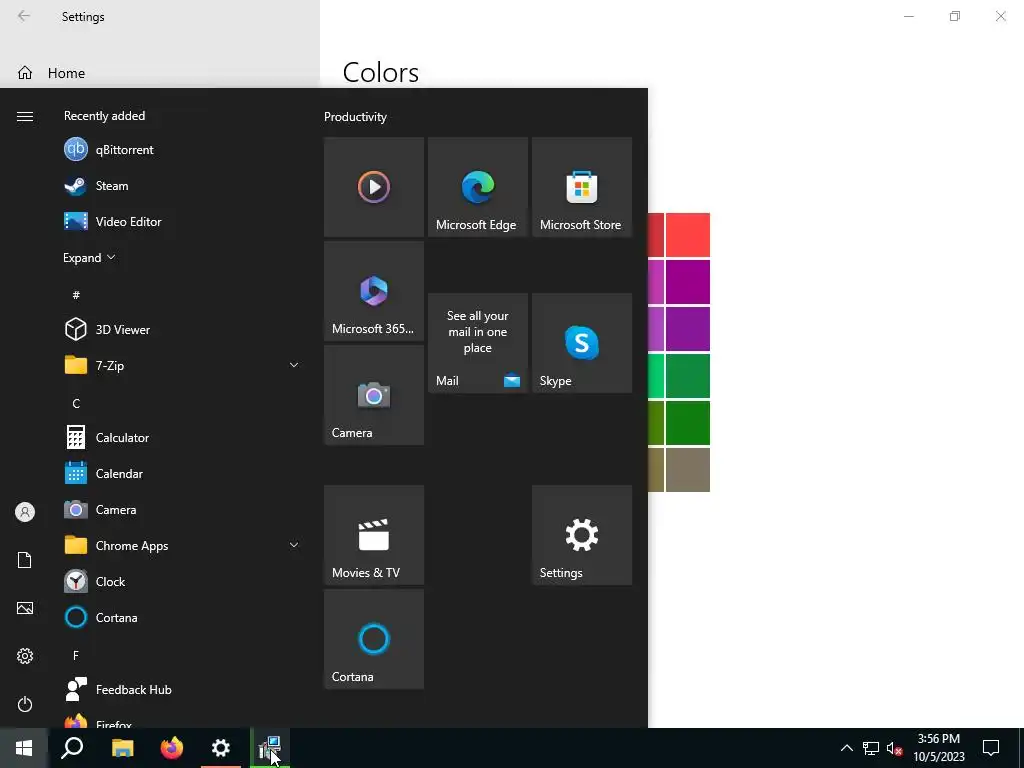Open Camera in the alphabetical app list
The height and width of the screenshot is (768, 1024).
(x=182, y=509)
